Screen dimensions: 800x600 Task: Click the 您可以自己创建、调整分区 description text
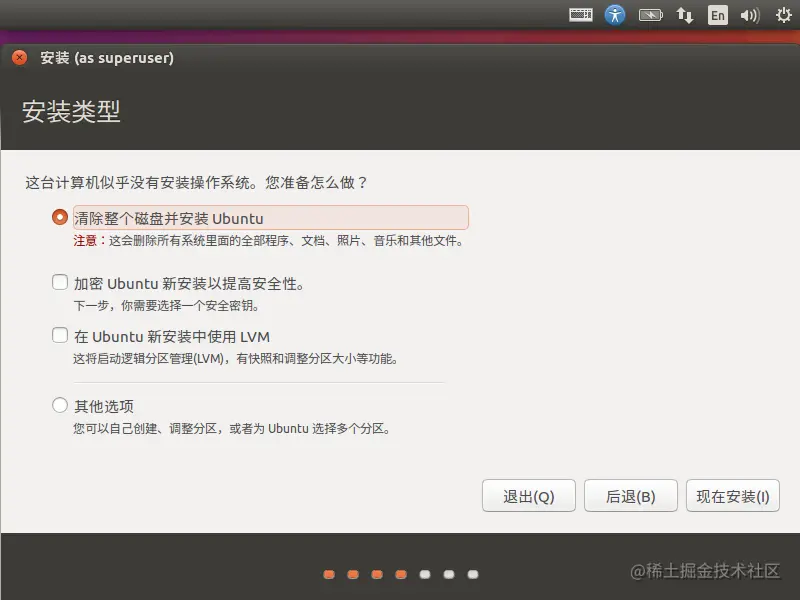point(232,429)
